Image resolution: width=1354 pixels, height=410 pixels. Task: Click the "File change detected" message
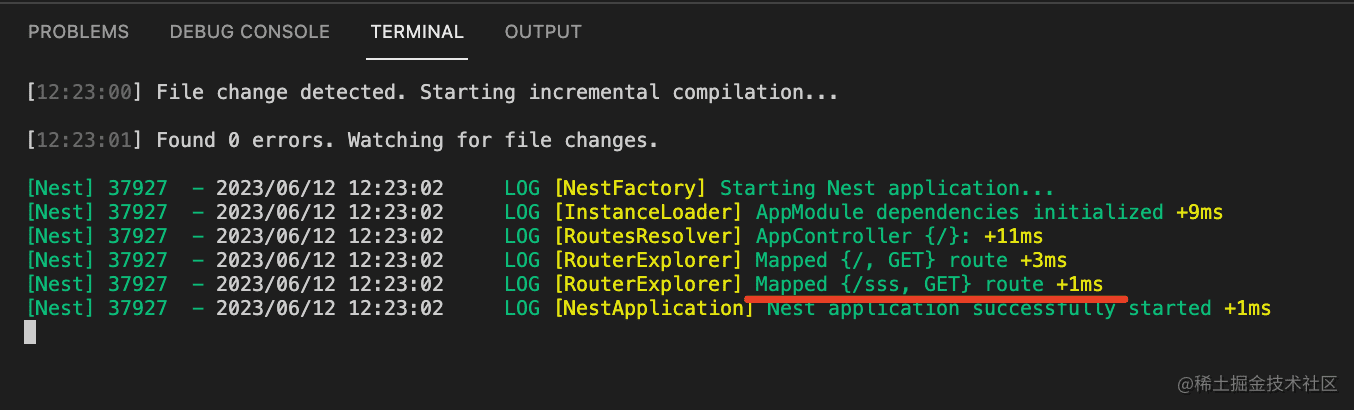[x=497, y=93]
